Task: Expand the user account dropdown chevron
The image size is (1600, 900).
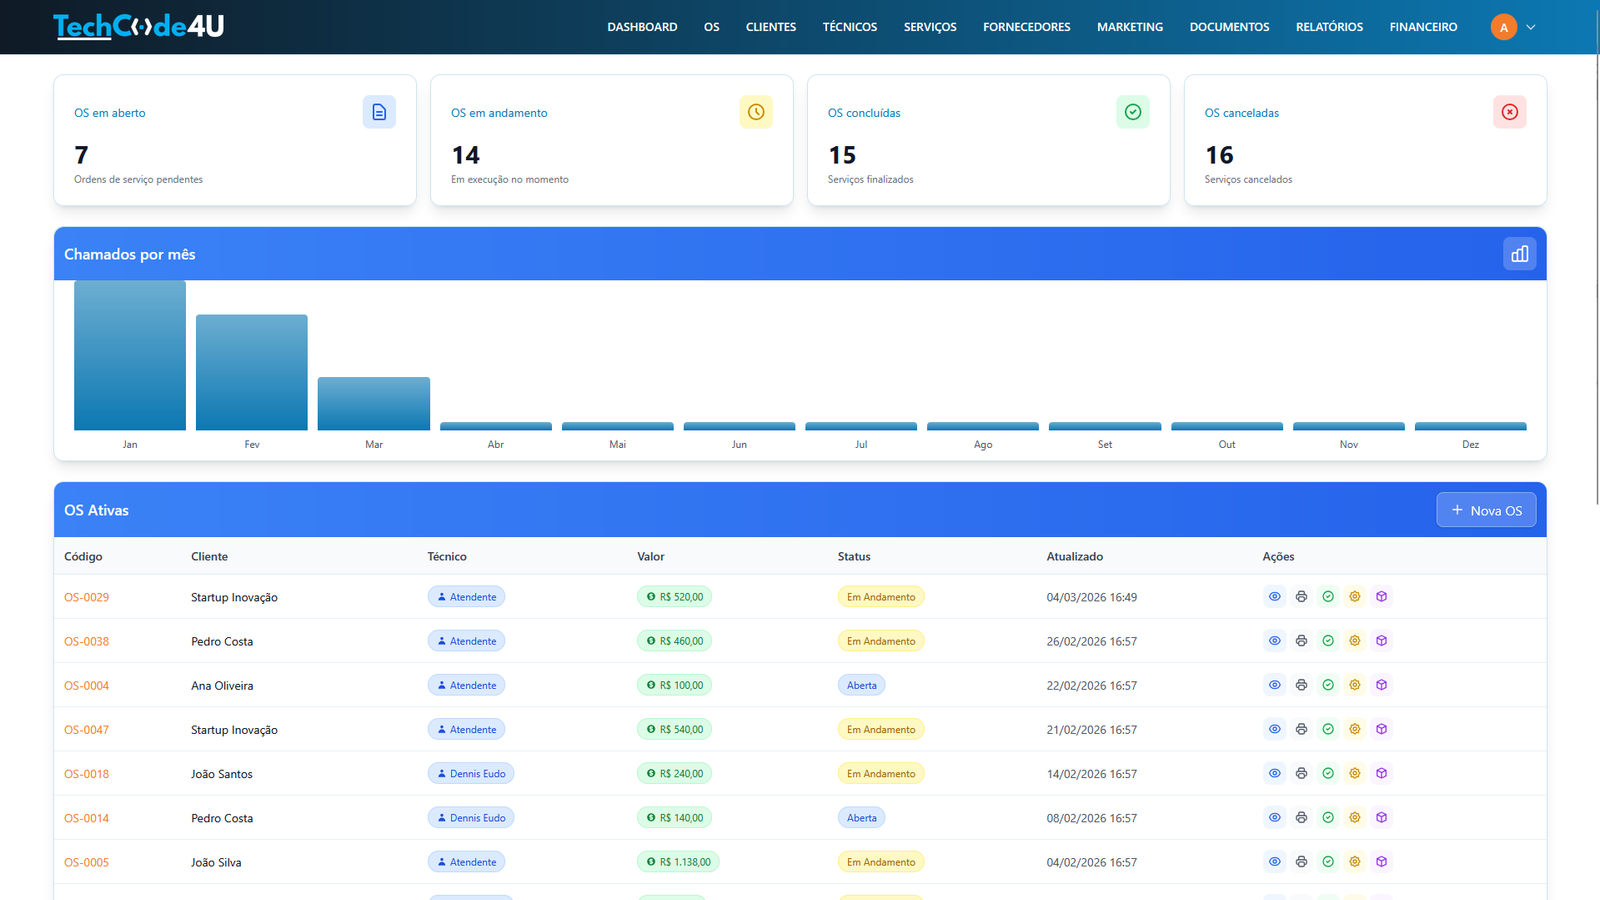Action: [1530, 27]
